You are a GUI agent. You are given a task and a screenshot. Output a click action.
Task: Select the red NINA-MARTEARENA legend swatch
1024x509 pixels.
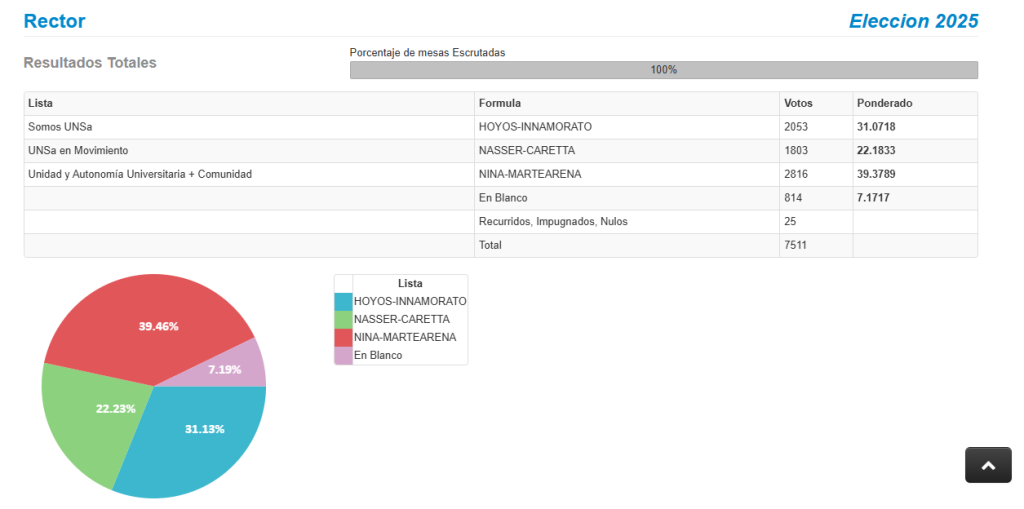point(343,337)
